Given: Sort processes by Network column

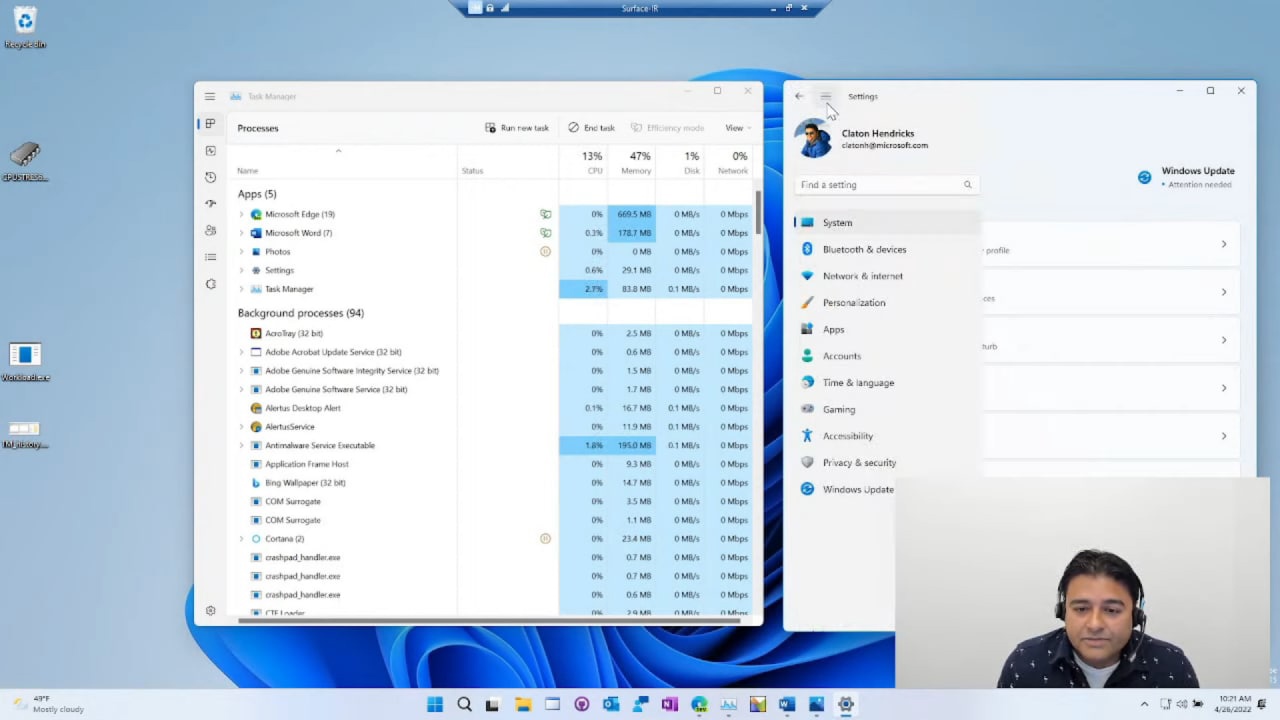Looking at the screenshot, I should tap(728, 162).
